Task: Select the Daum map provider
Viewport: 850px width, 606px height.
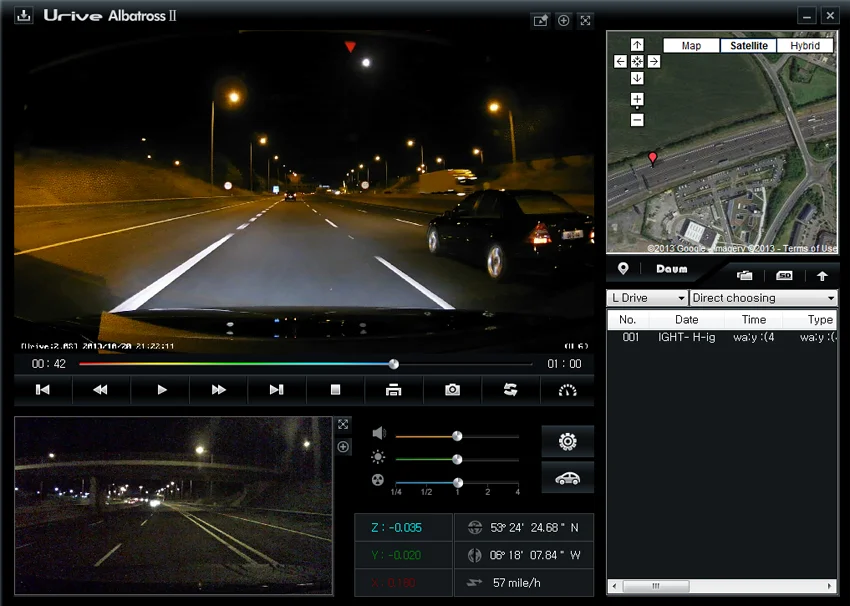Action: pos(672,269)
